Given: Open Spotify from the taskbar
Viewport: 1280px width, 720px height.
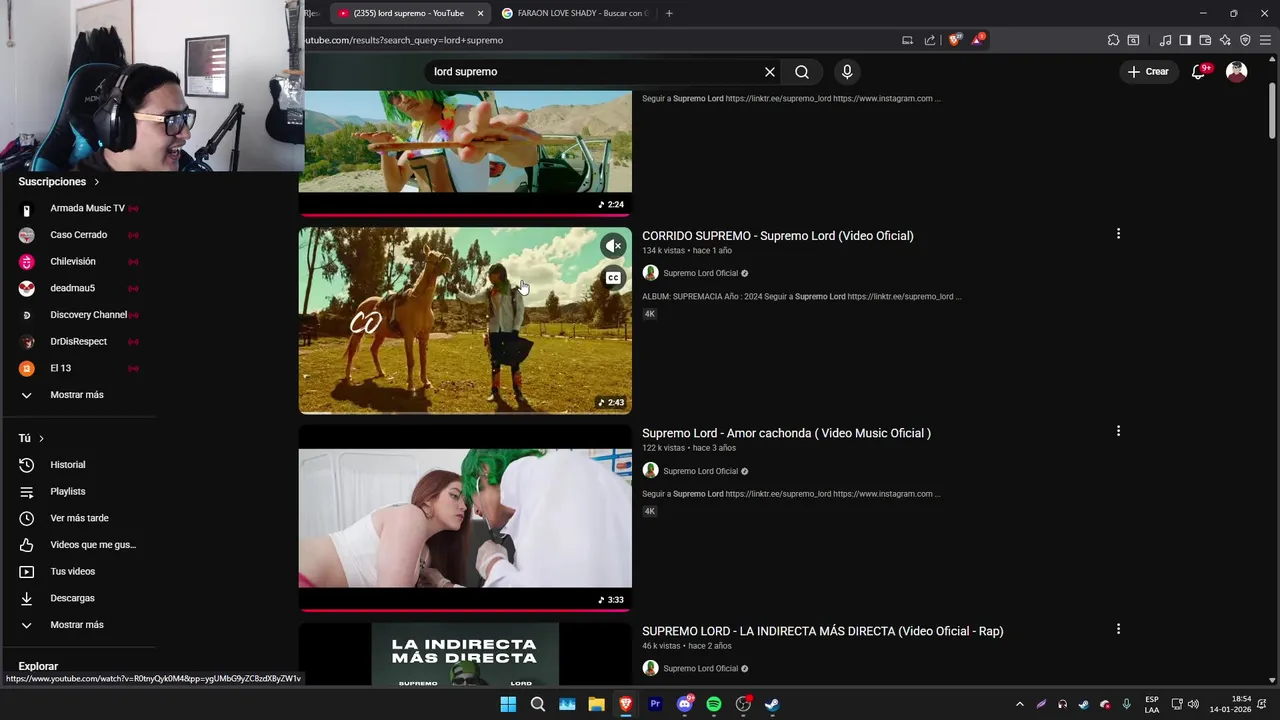Looking at the screenshot, I should [x=714, y=704].
